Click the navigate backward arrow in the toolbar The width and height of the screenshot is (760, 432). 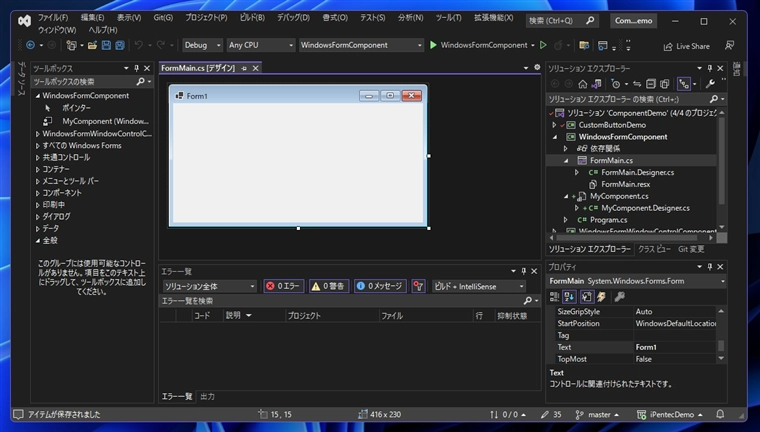(x=30, y=45)
